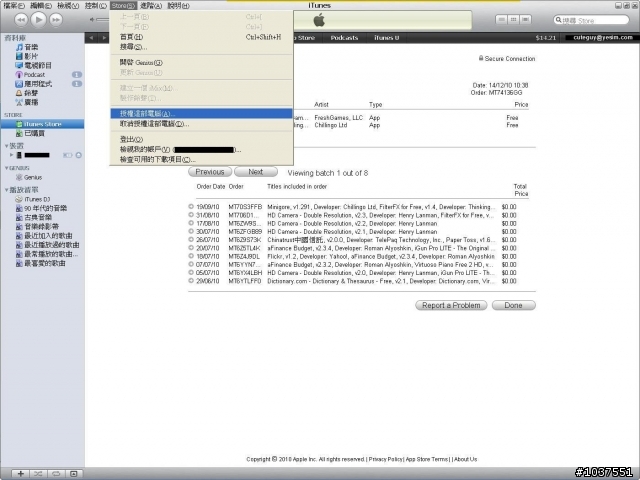This screenshot has height=480, width=640.
Task: Open the 古典音樂 smart playlist
Action: (38, 217)
